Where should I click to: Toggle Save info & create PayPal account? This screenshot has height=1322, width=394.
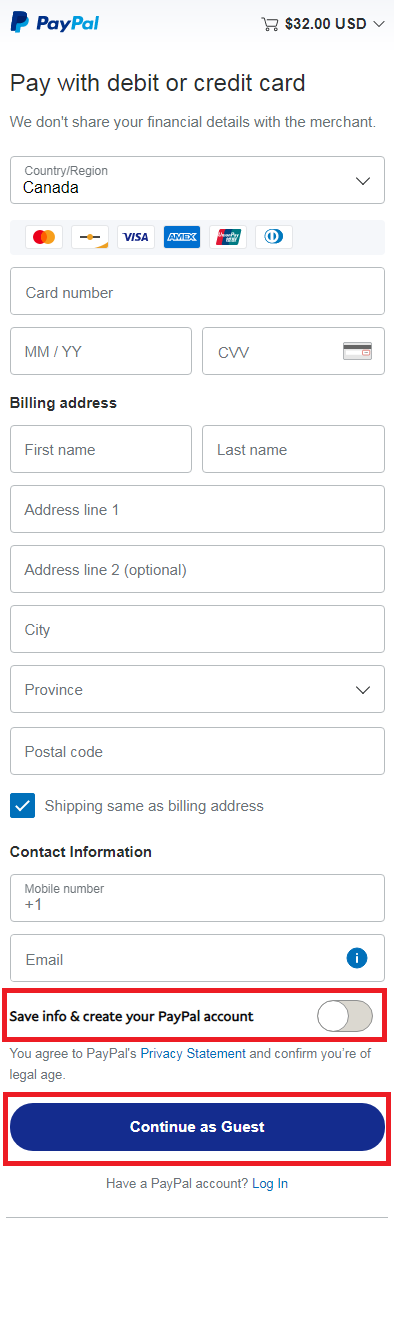pos(345,1016)
